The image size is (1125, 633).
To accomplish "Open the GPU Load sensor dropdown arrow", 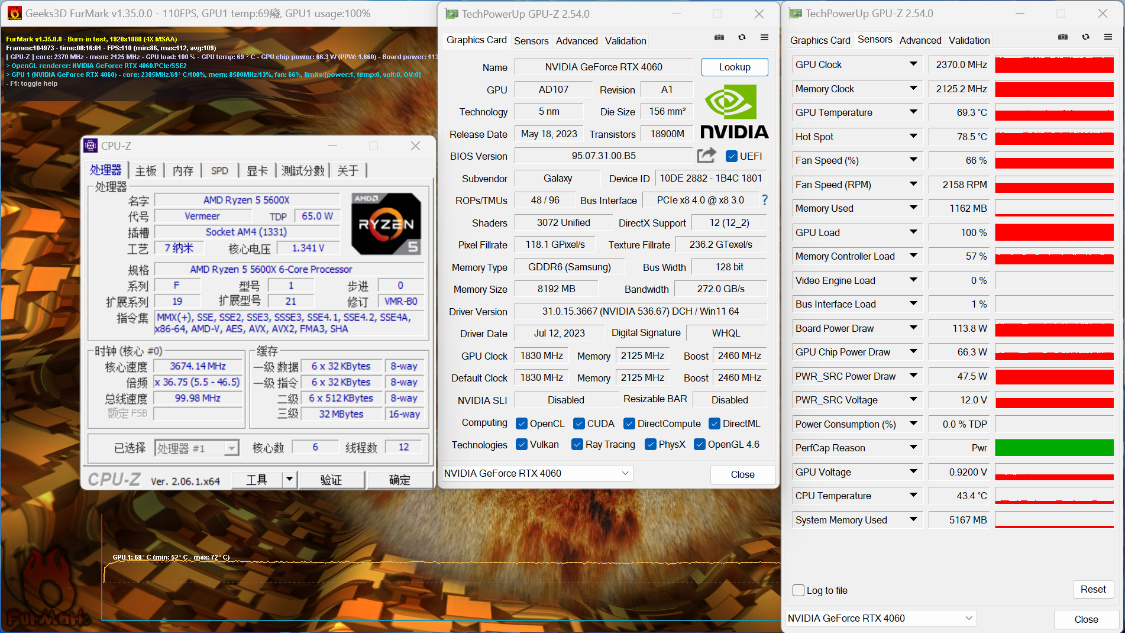I will point(913,232).
